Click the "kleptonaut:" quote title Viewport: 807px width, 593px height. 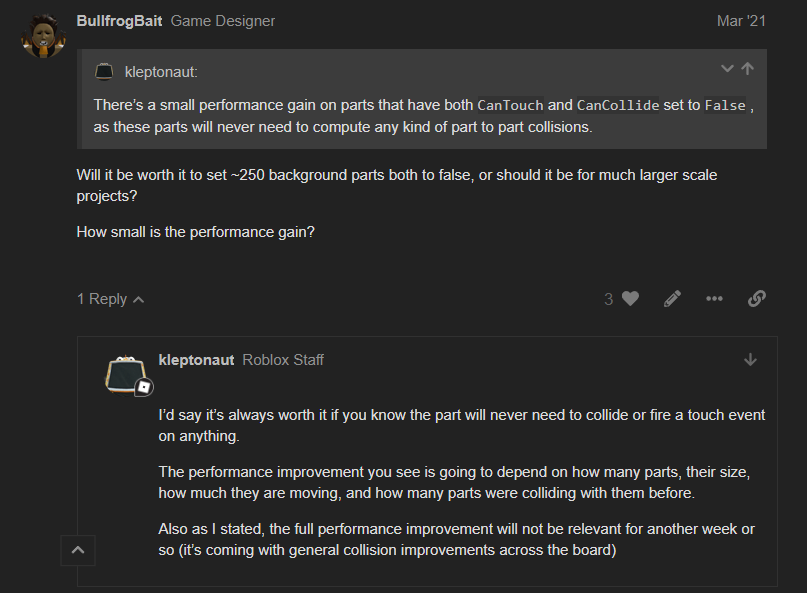(x=161, y=72)
